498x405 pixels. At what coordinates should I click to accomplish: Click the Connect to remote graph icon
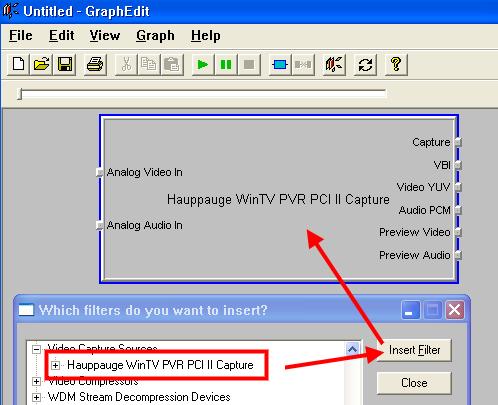[x=334, y=64]
